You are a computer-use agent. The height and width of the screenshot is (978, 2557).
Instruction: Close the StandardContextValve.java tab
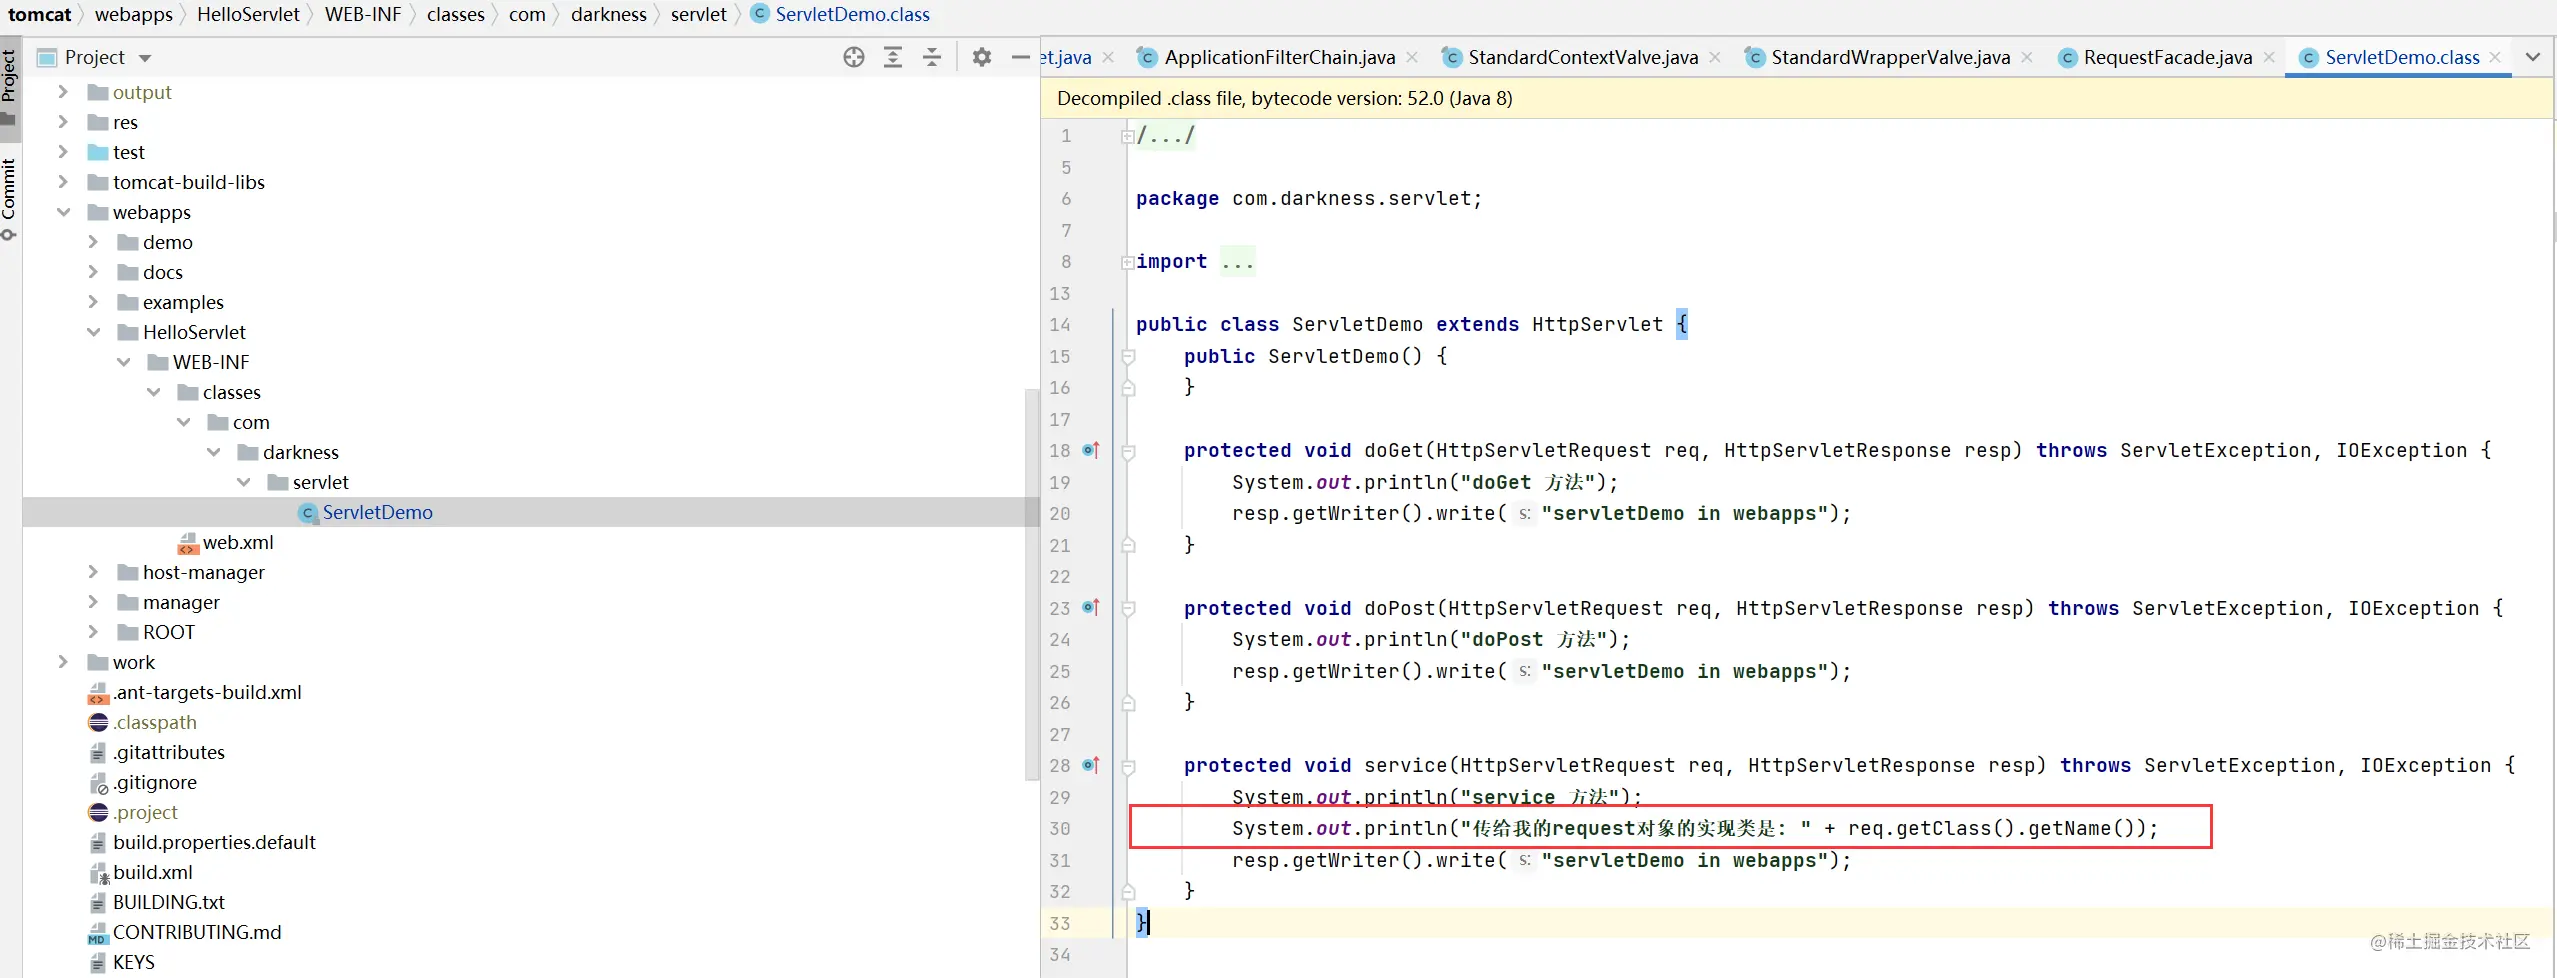1715,57
